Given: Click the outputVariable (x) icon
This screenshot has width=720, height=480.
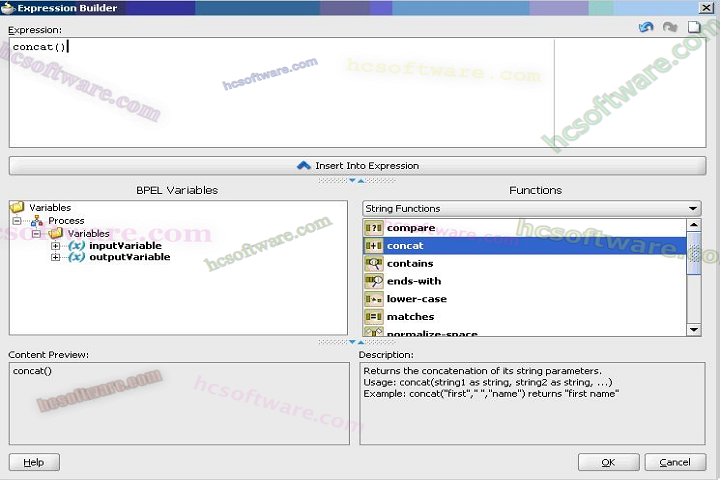Looking at the screenshot, I should pyautogui.click(x=77, y=257).
